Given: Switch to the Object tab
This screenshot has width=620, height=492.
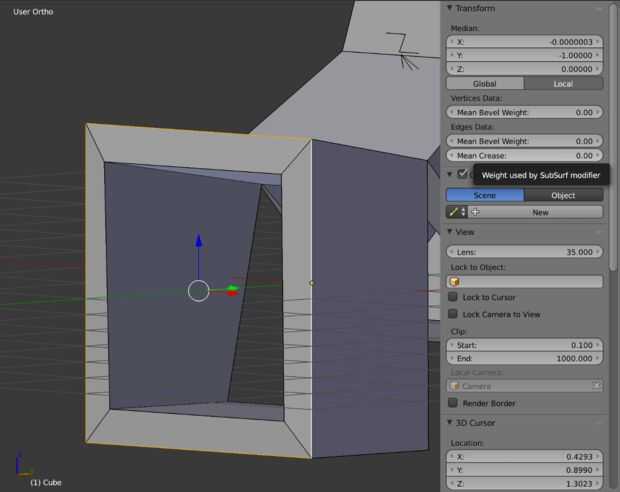Looking at the screenshot, I should [x=563, y=195].
